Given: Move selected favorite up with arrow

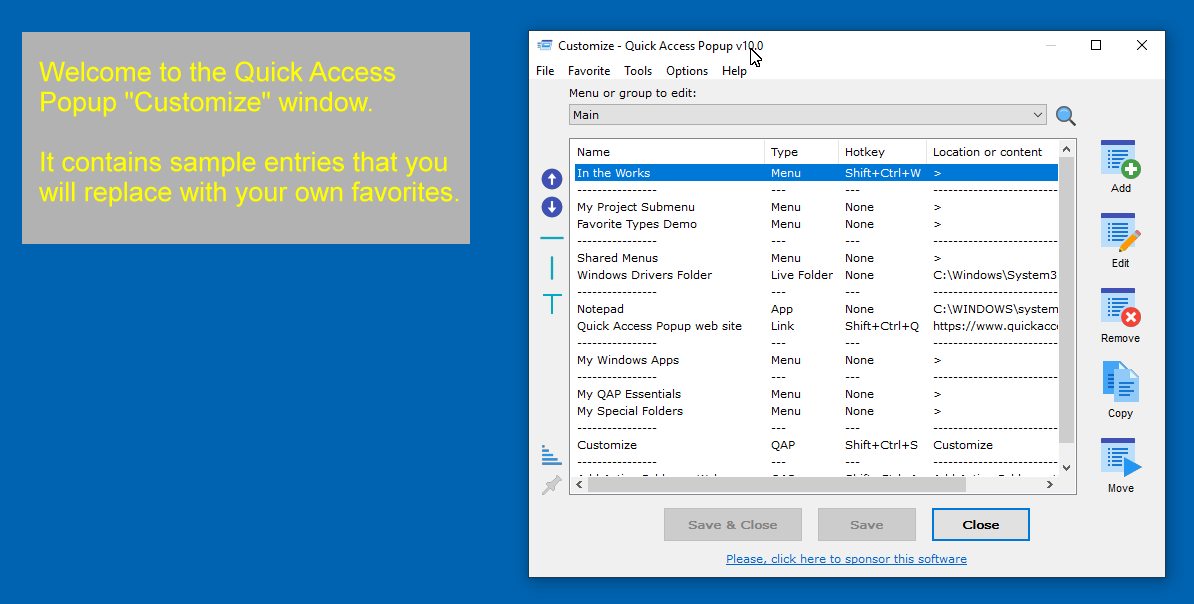Looking at the screenshot, I should [552, 179].
